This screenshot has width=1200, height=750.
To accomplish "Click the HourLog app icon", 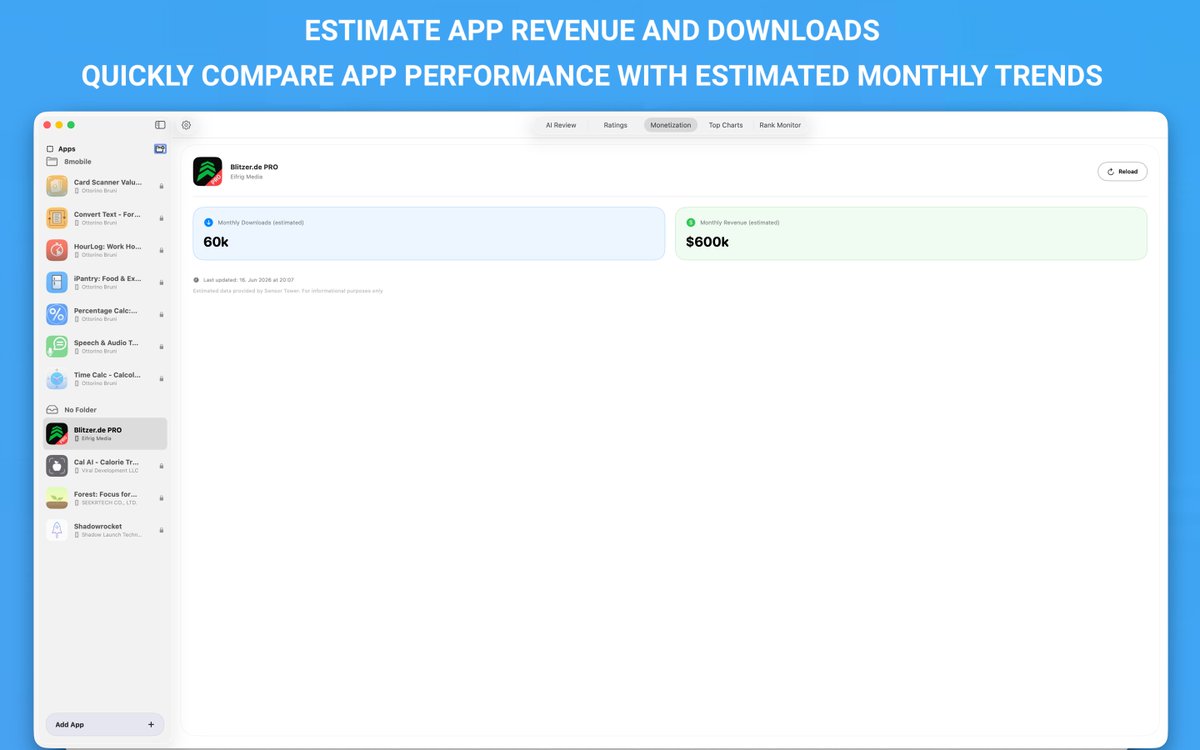I will point(57,250).
